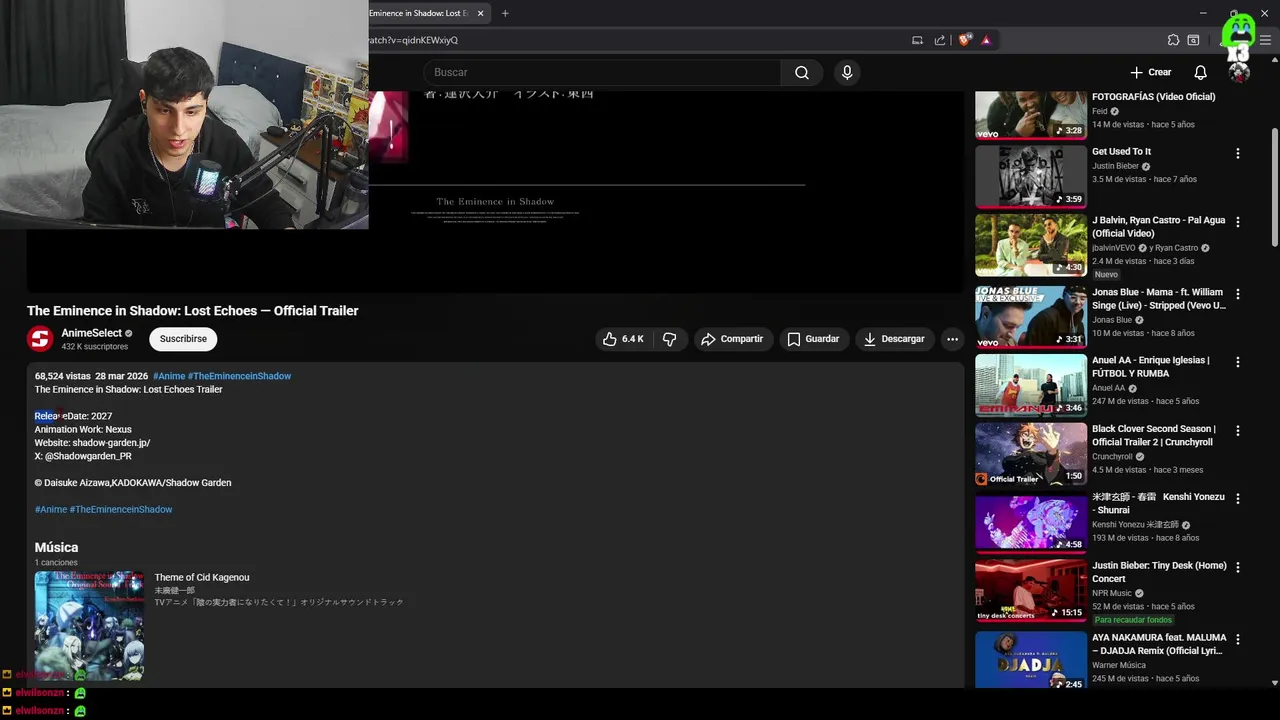Click the Guardar button

(x=812, y=339)
